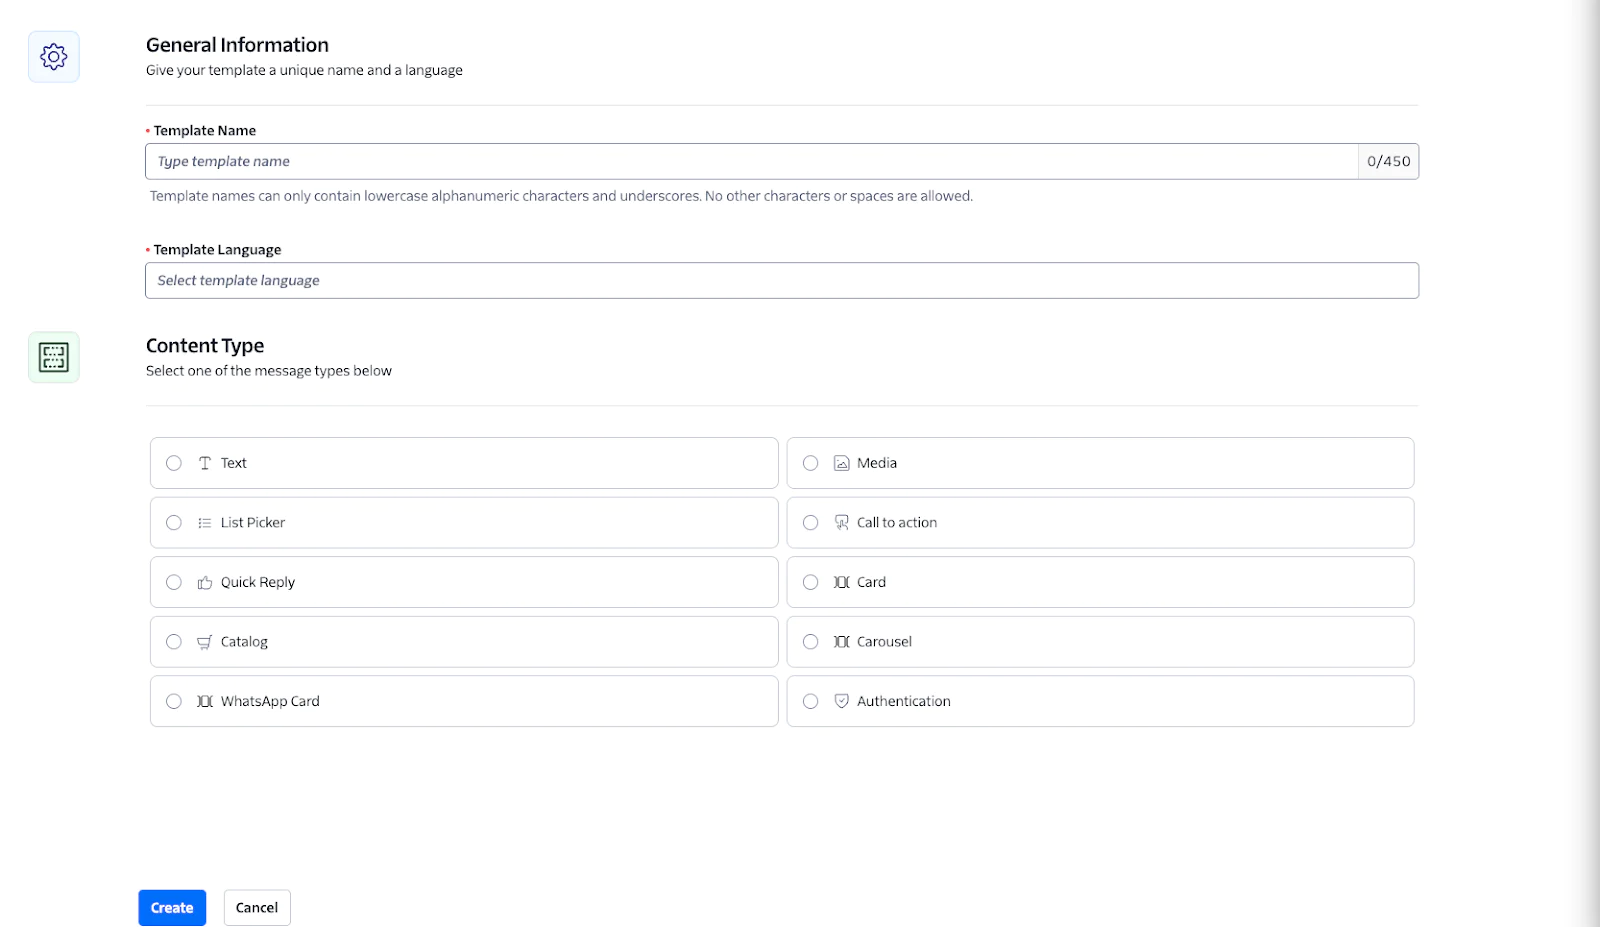
Task: Click the Text type T icon
Action: 205,463
